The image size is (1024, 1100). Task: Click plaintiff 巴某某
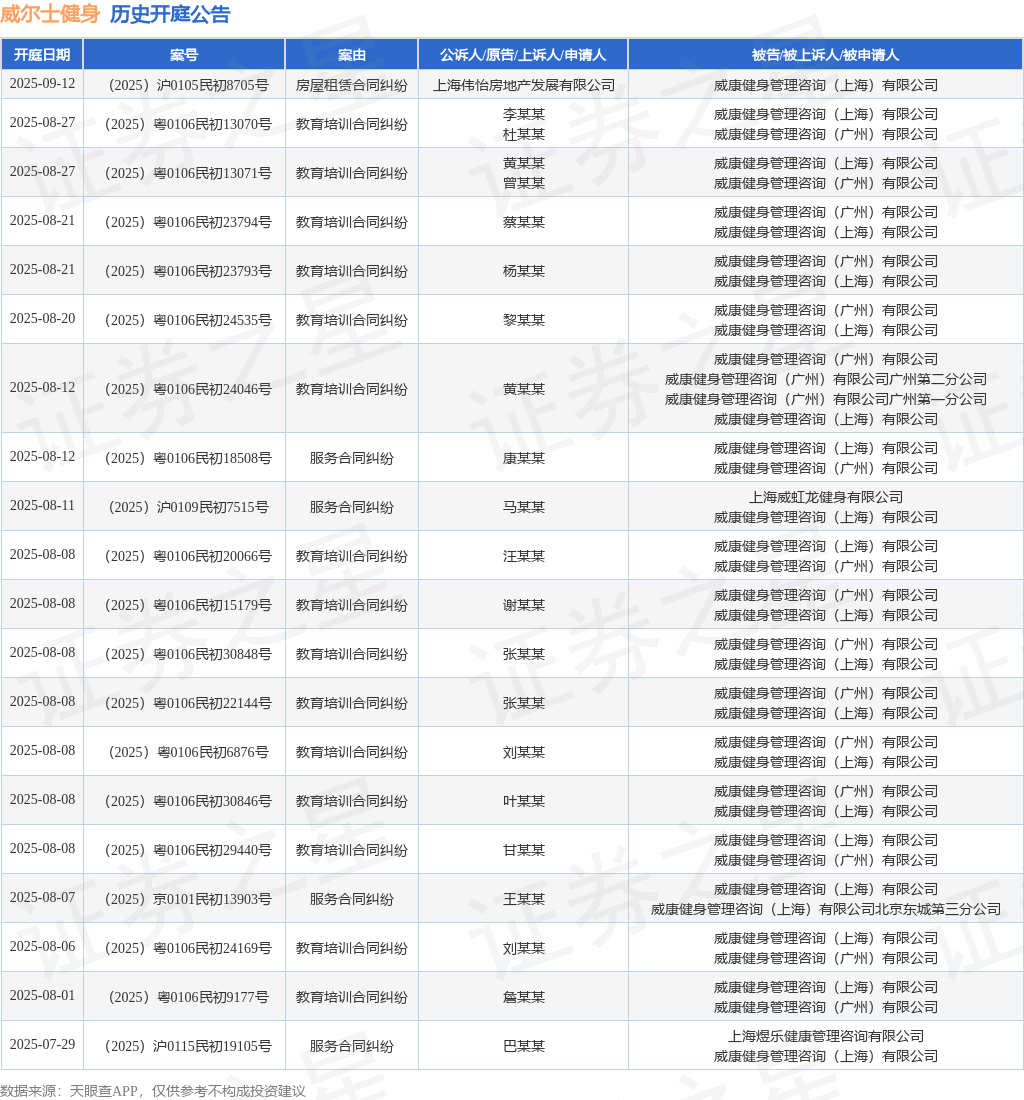523,1047
